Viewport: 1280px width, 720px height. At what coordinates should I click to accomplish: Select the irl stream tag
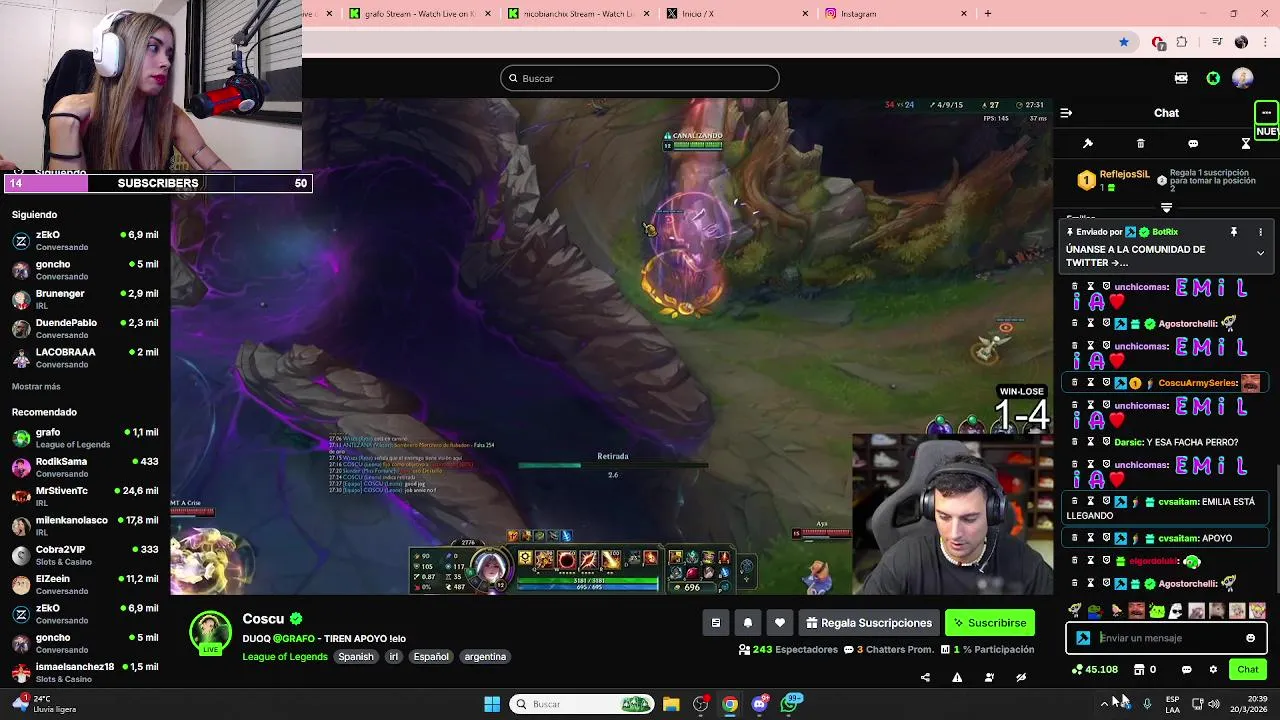tap(394, 657)
